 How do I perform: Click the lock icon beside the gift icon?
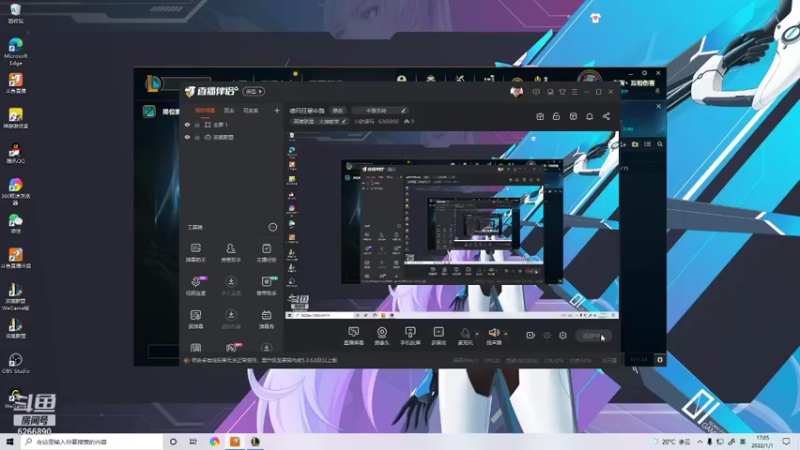[556, 116]
